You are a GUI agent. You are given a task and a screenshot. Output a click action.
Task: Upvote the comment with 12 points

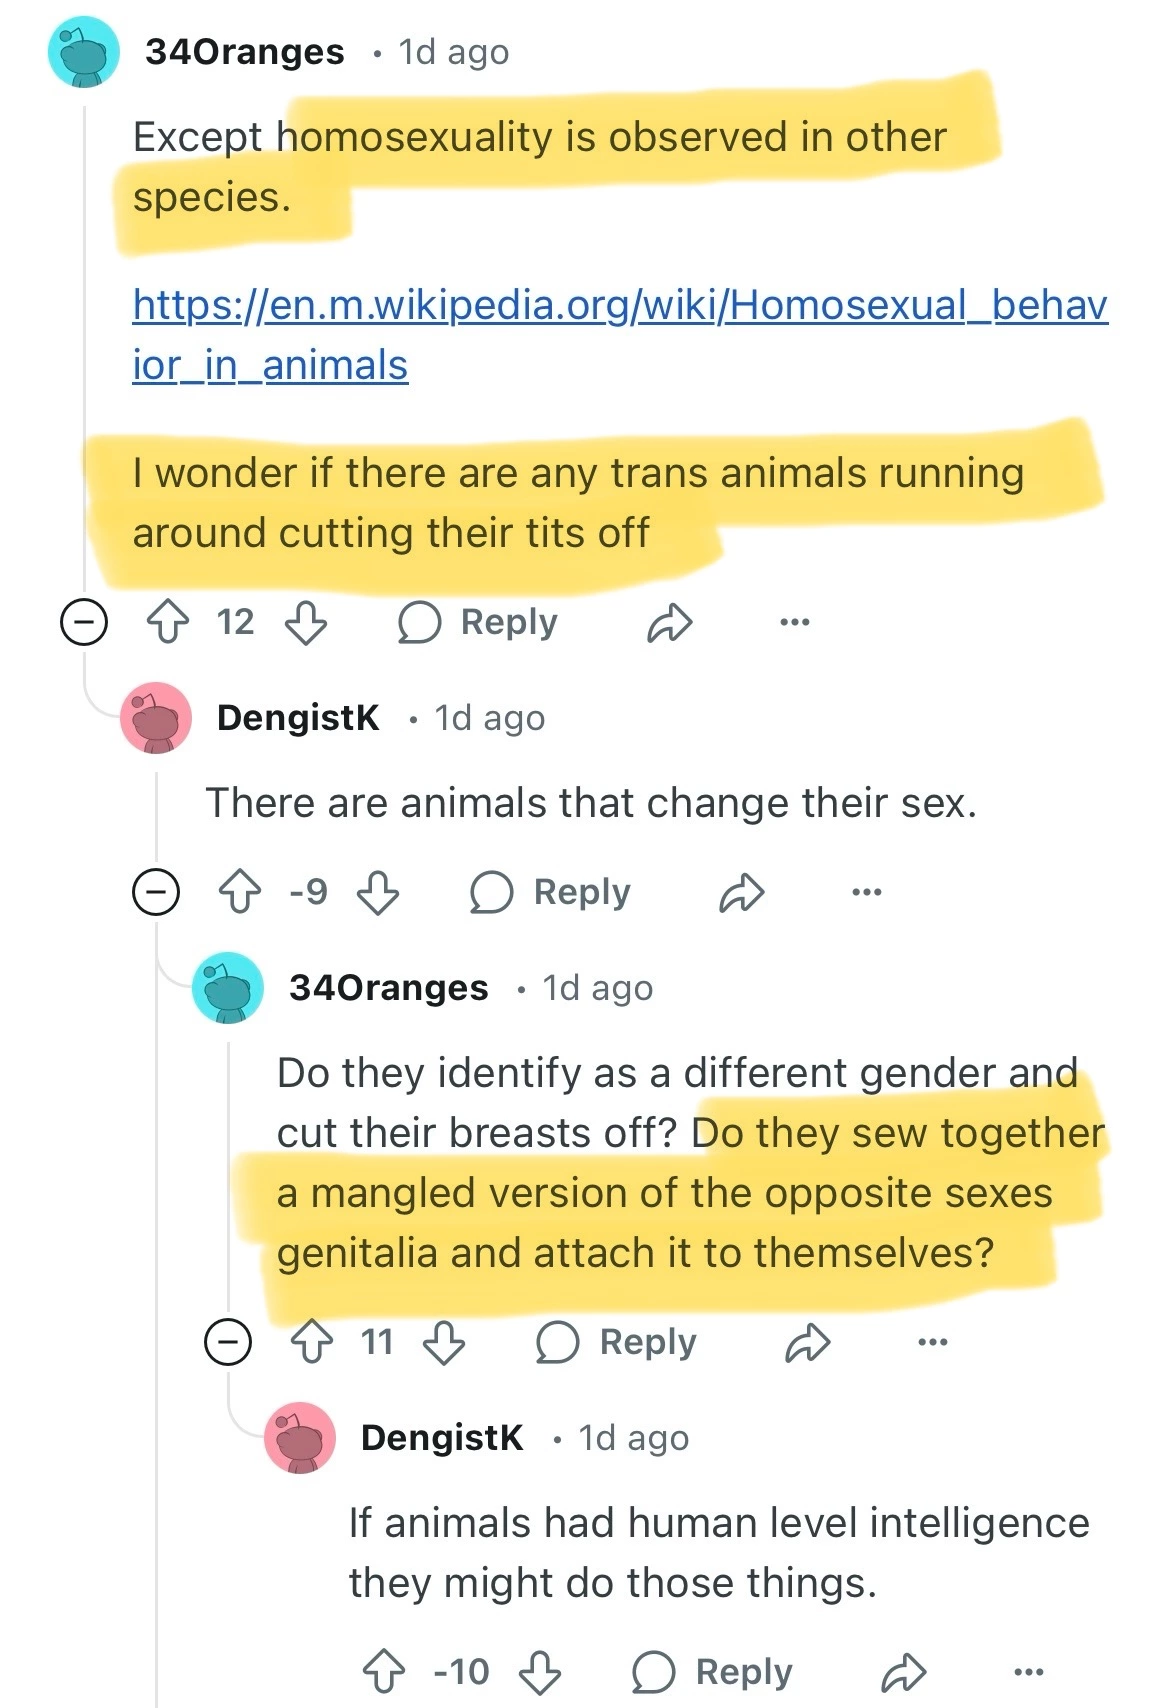[x=168, y=623]
